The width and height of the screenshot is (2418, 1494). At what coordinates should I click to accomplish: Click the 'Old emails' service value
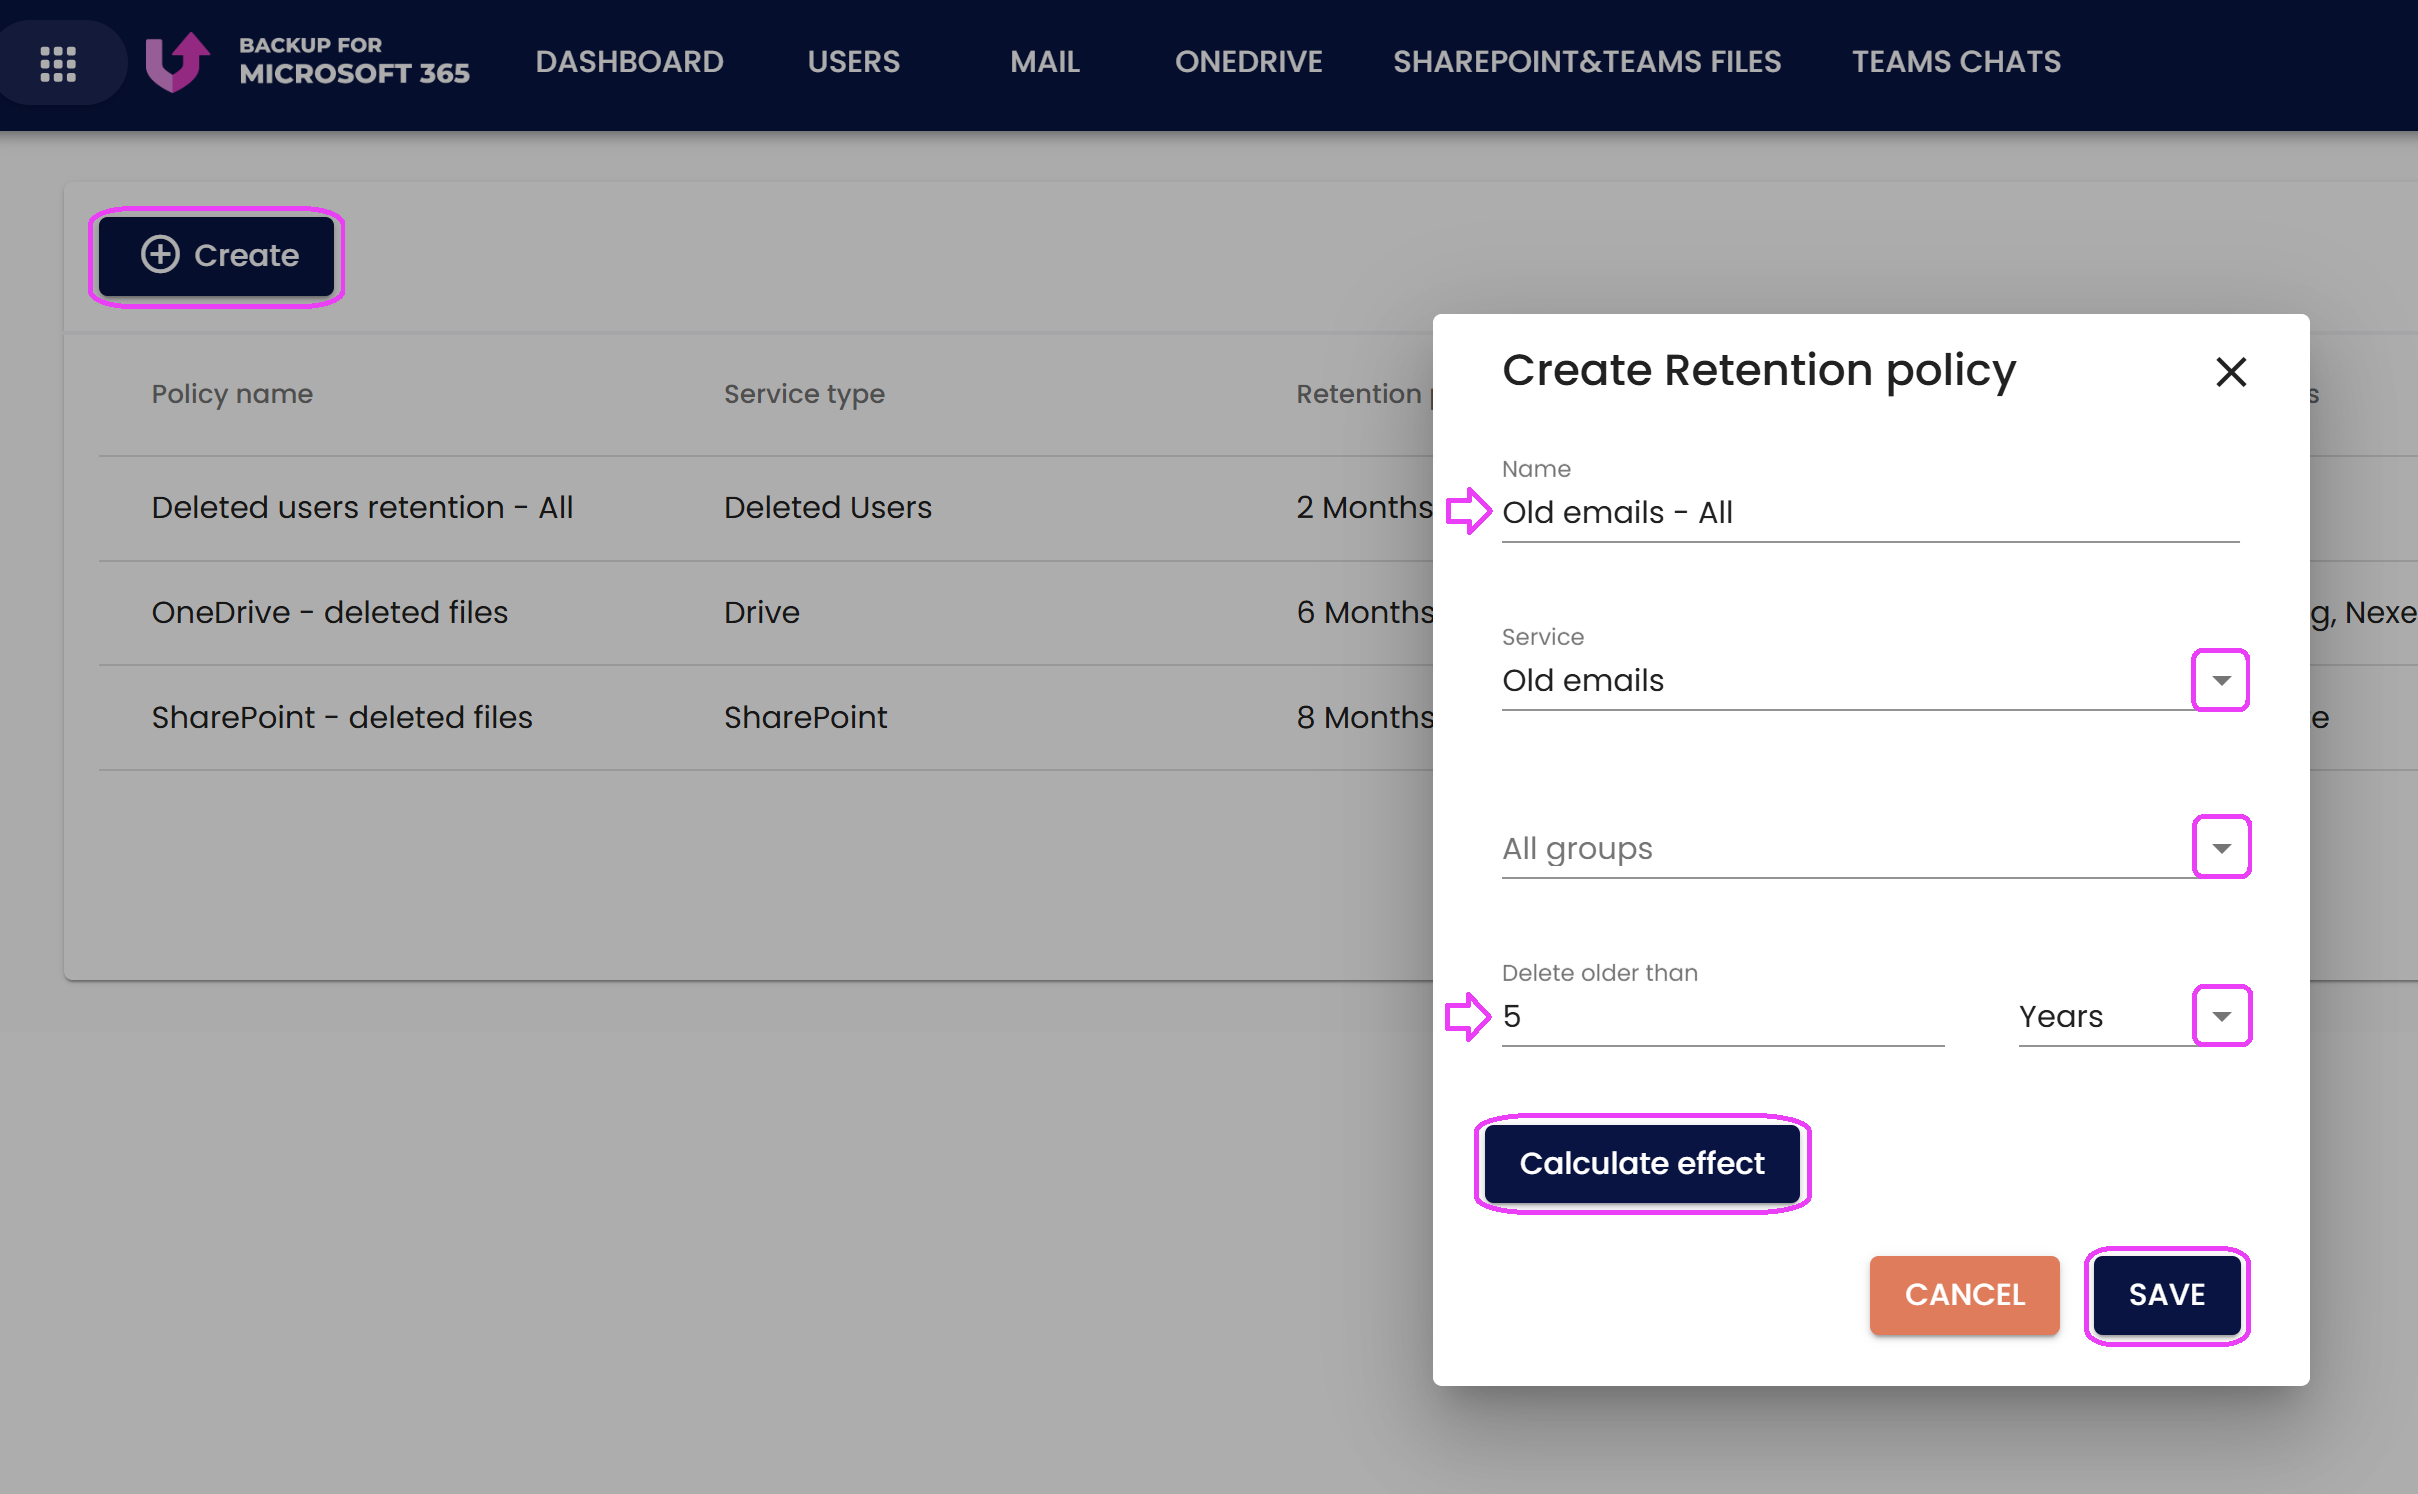(1583, 681)
